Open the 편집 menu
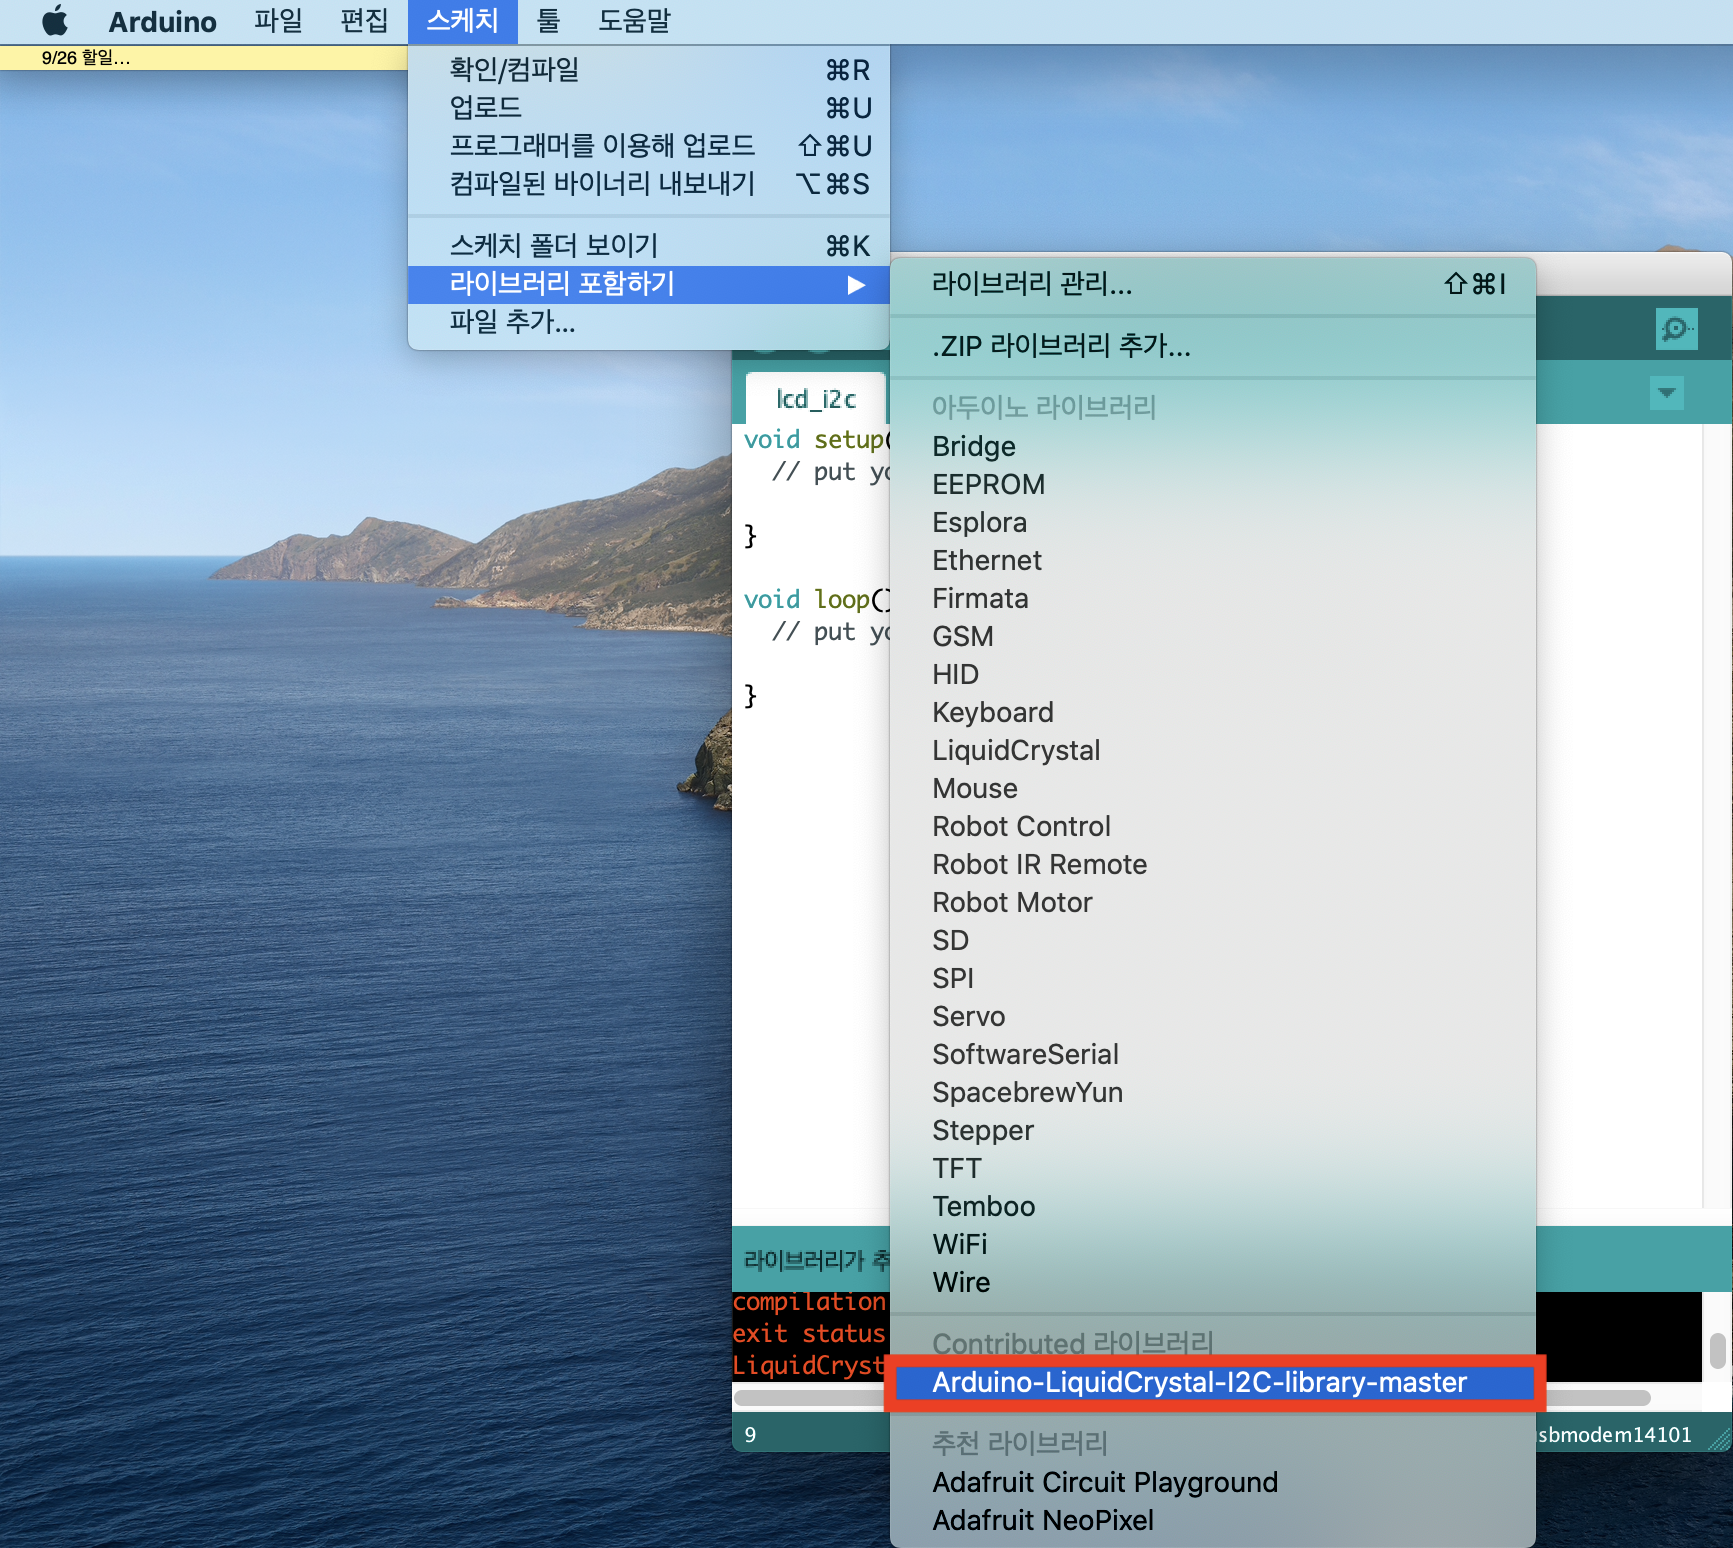This screenshot has width=1733, height=1548. click(x=364, y=21)
